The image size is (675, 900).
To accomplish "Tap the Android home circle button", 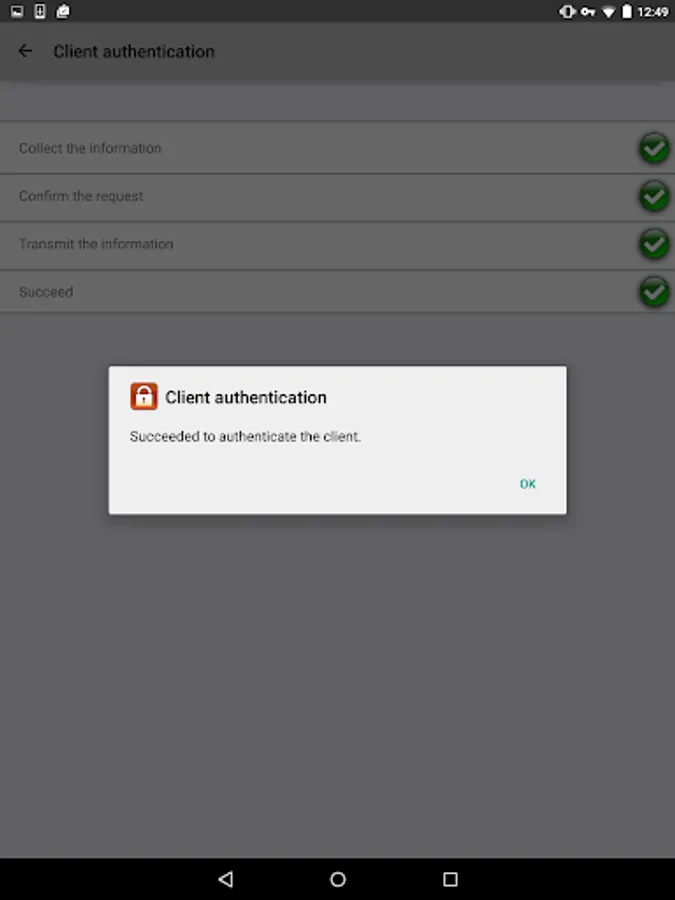I will 338,879.
